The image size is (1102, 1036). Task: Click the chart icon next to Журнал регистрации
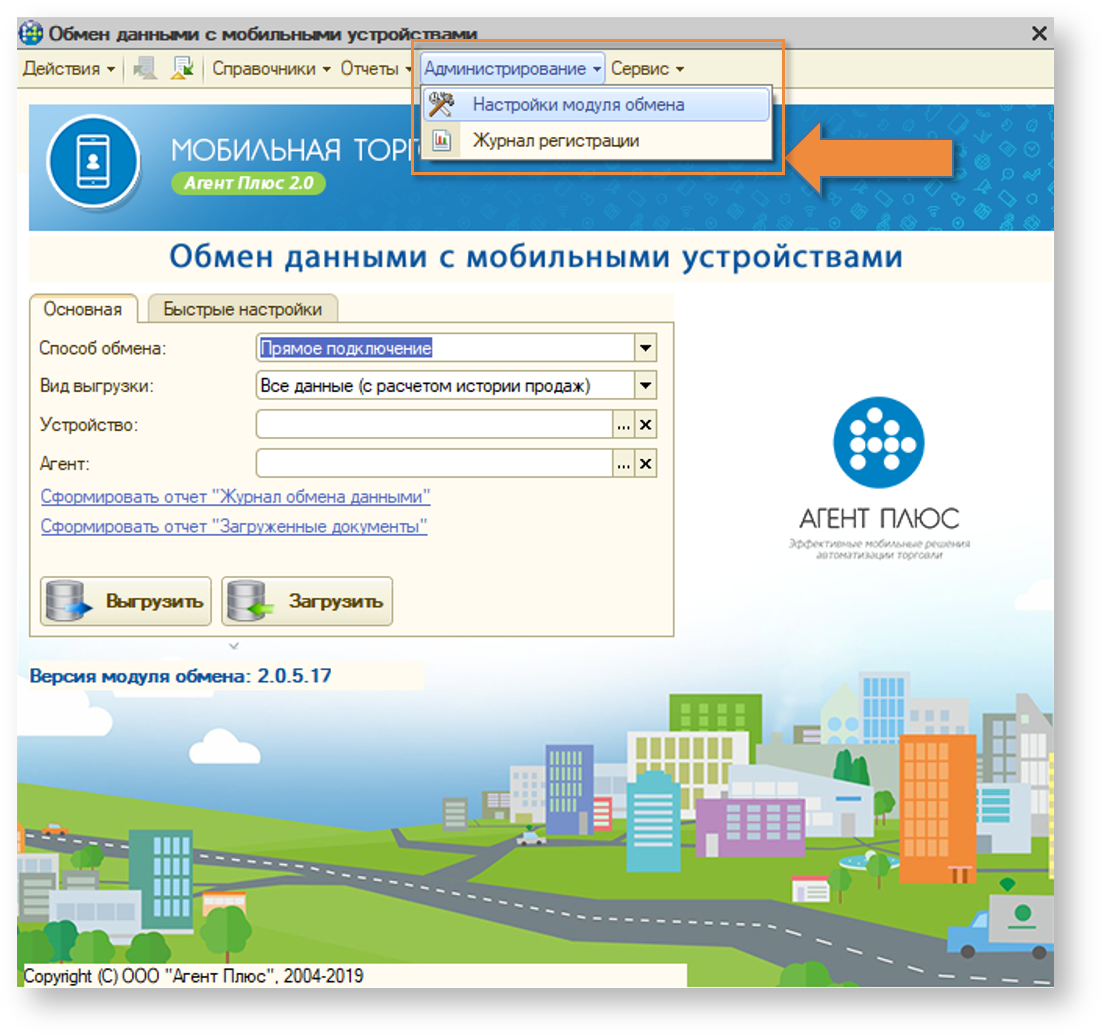pos(441,141)
